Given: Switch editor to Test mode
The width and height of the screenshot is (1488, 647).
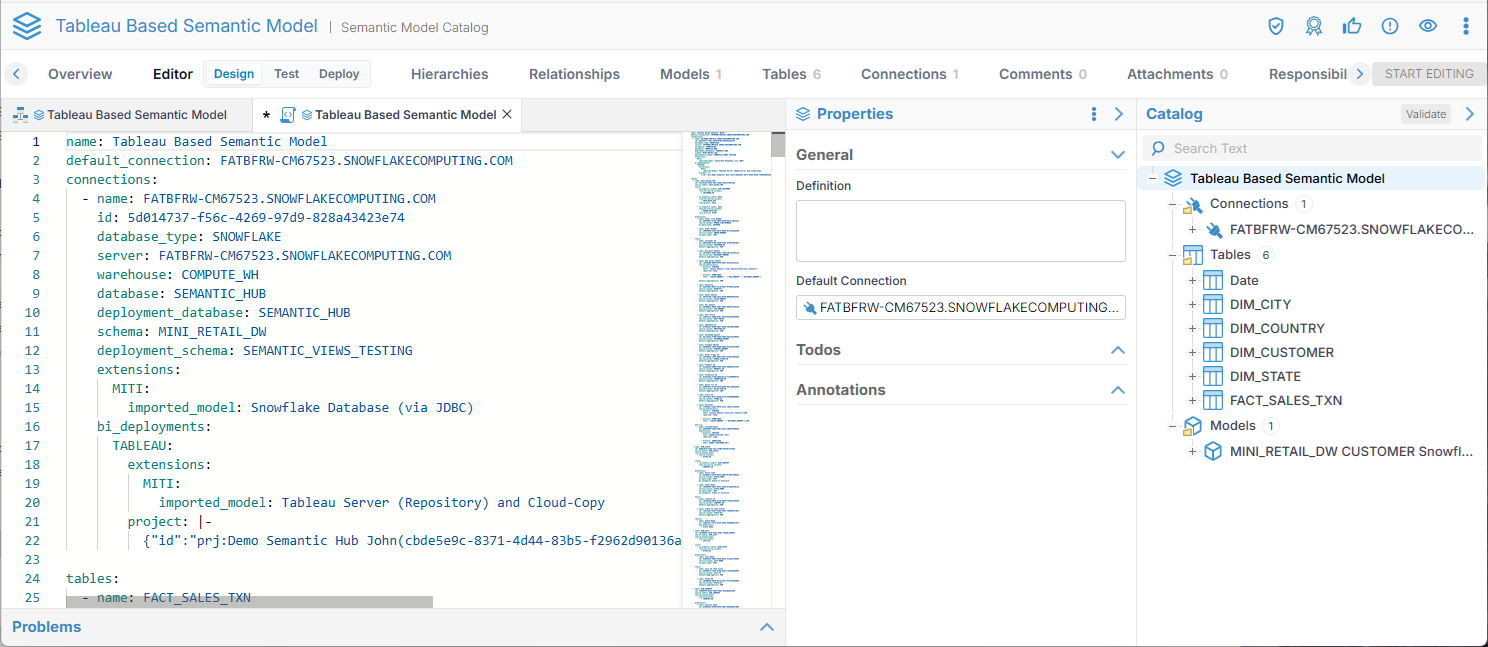Looking at the screenshot, I should coord(287,74).
